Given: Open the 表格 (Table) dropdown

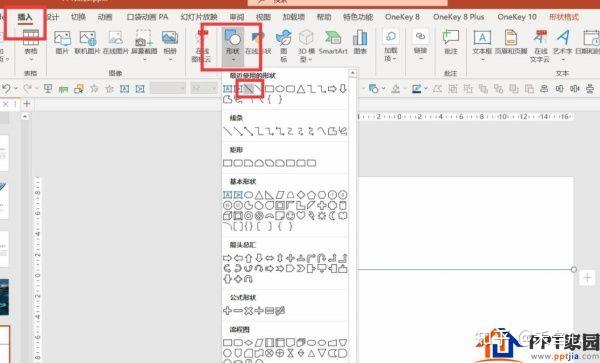Looking at the screenshot, I should click(31, 46).
